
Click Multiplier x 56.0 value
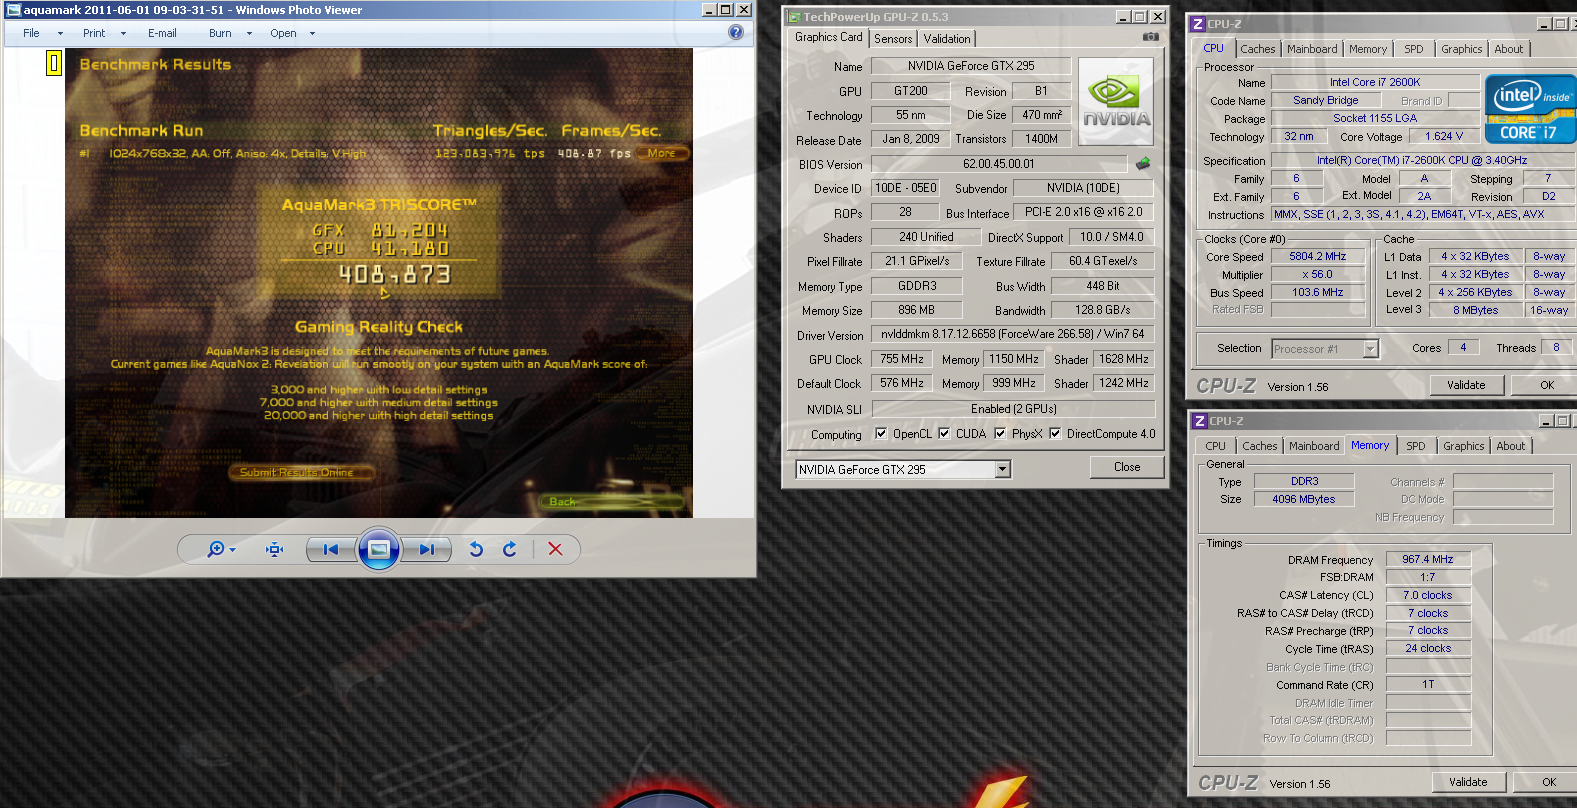tap(1317, 275)
